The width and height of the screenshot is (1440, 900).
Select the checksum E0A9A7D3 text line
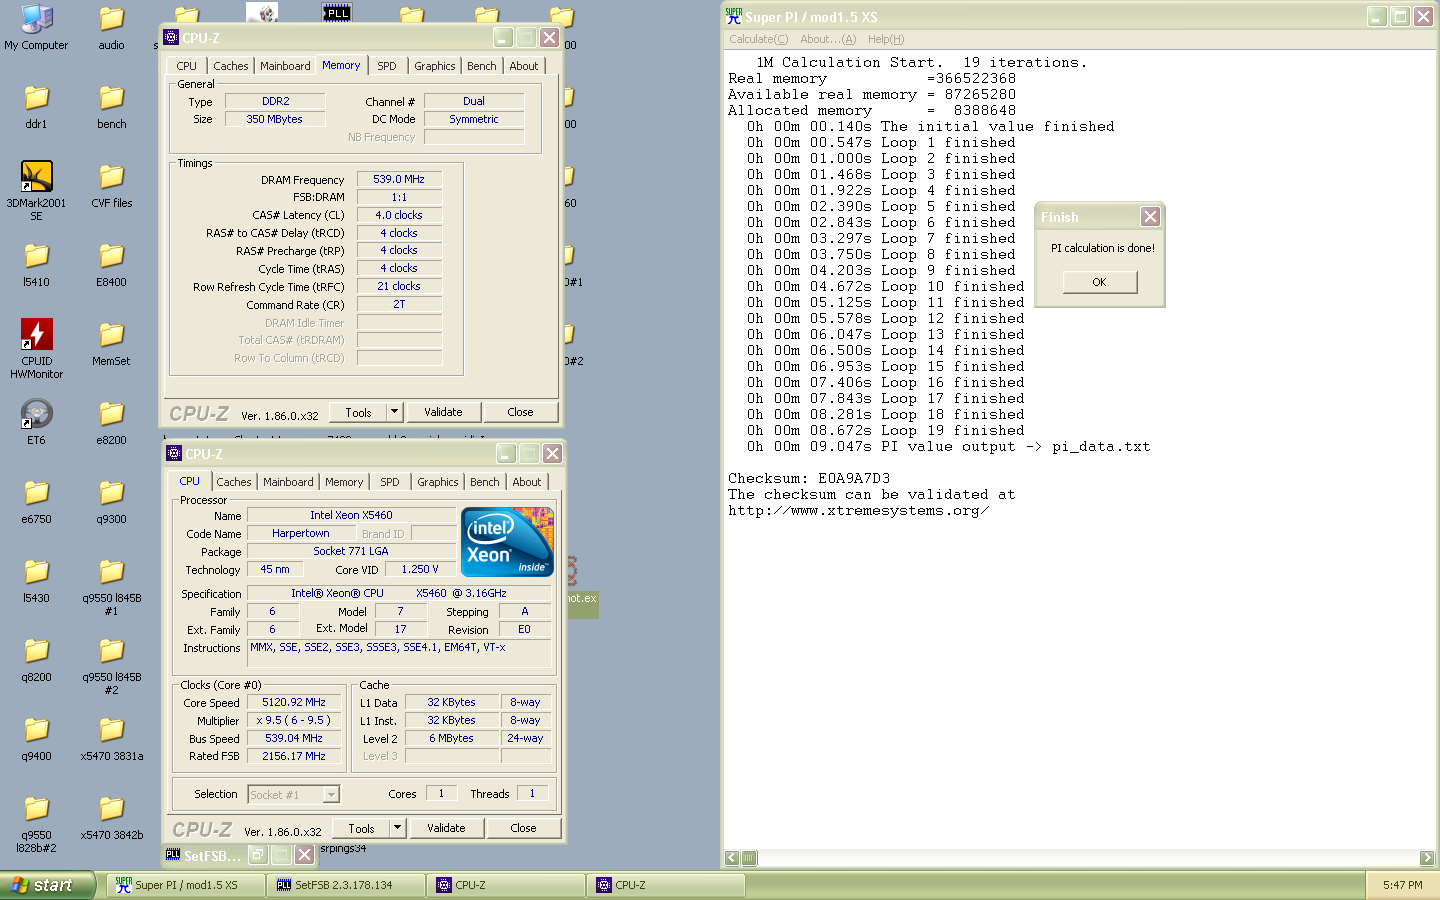[809, 478]
